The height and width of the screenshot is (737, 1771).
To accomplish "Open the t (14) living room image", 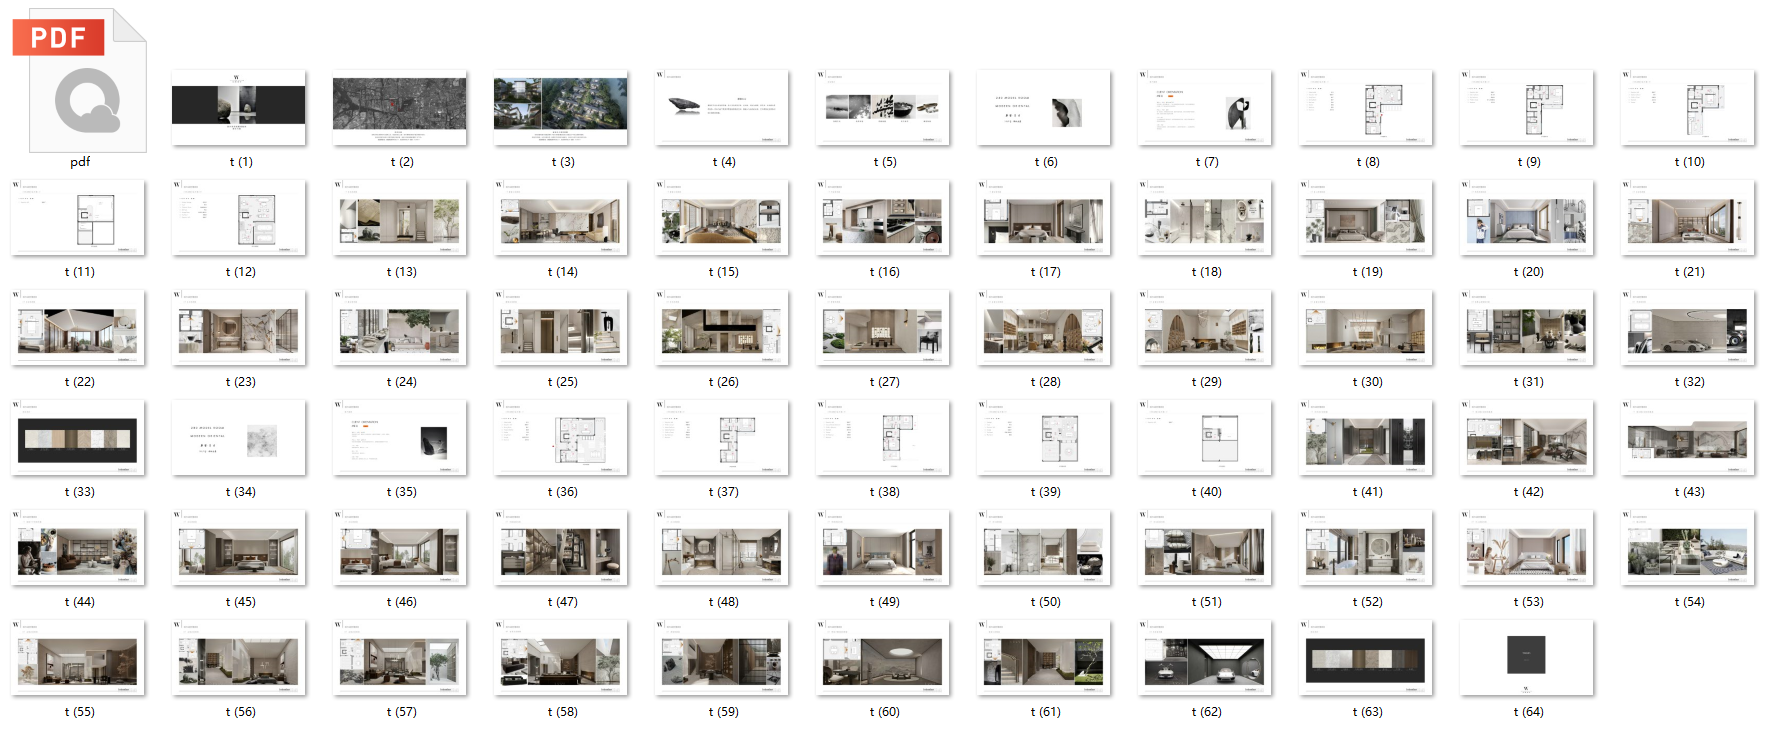I will click(x=561, y=218).
